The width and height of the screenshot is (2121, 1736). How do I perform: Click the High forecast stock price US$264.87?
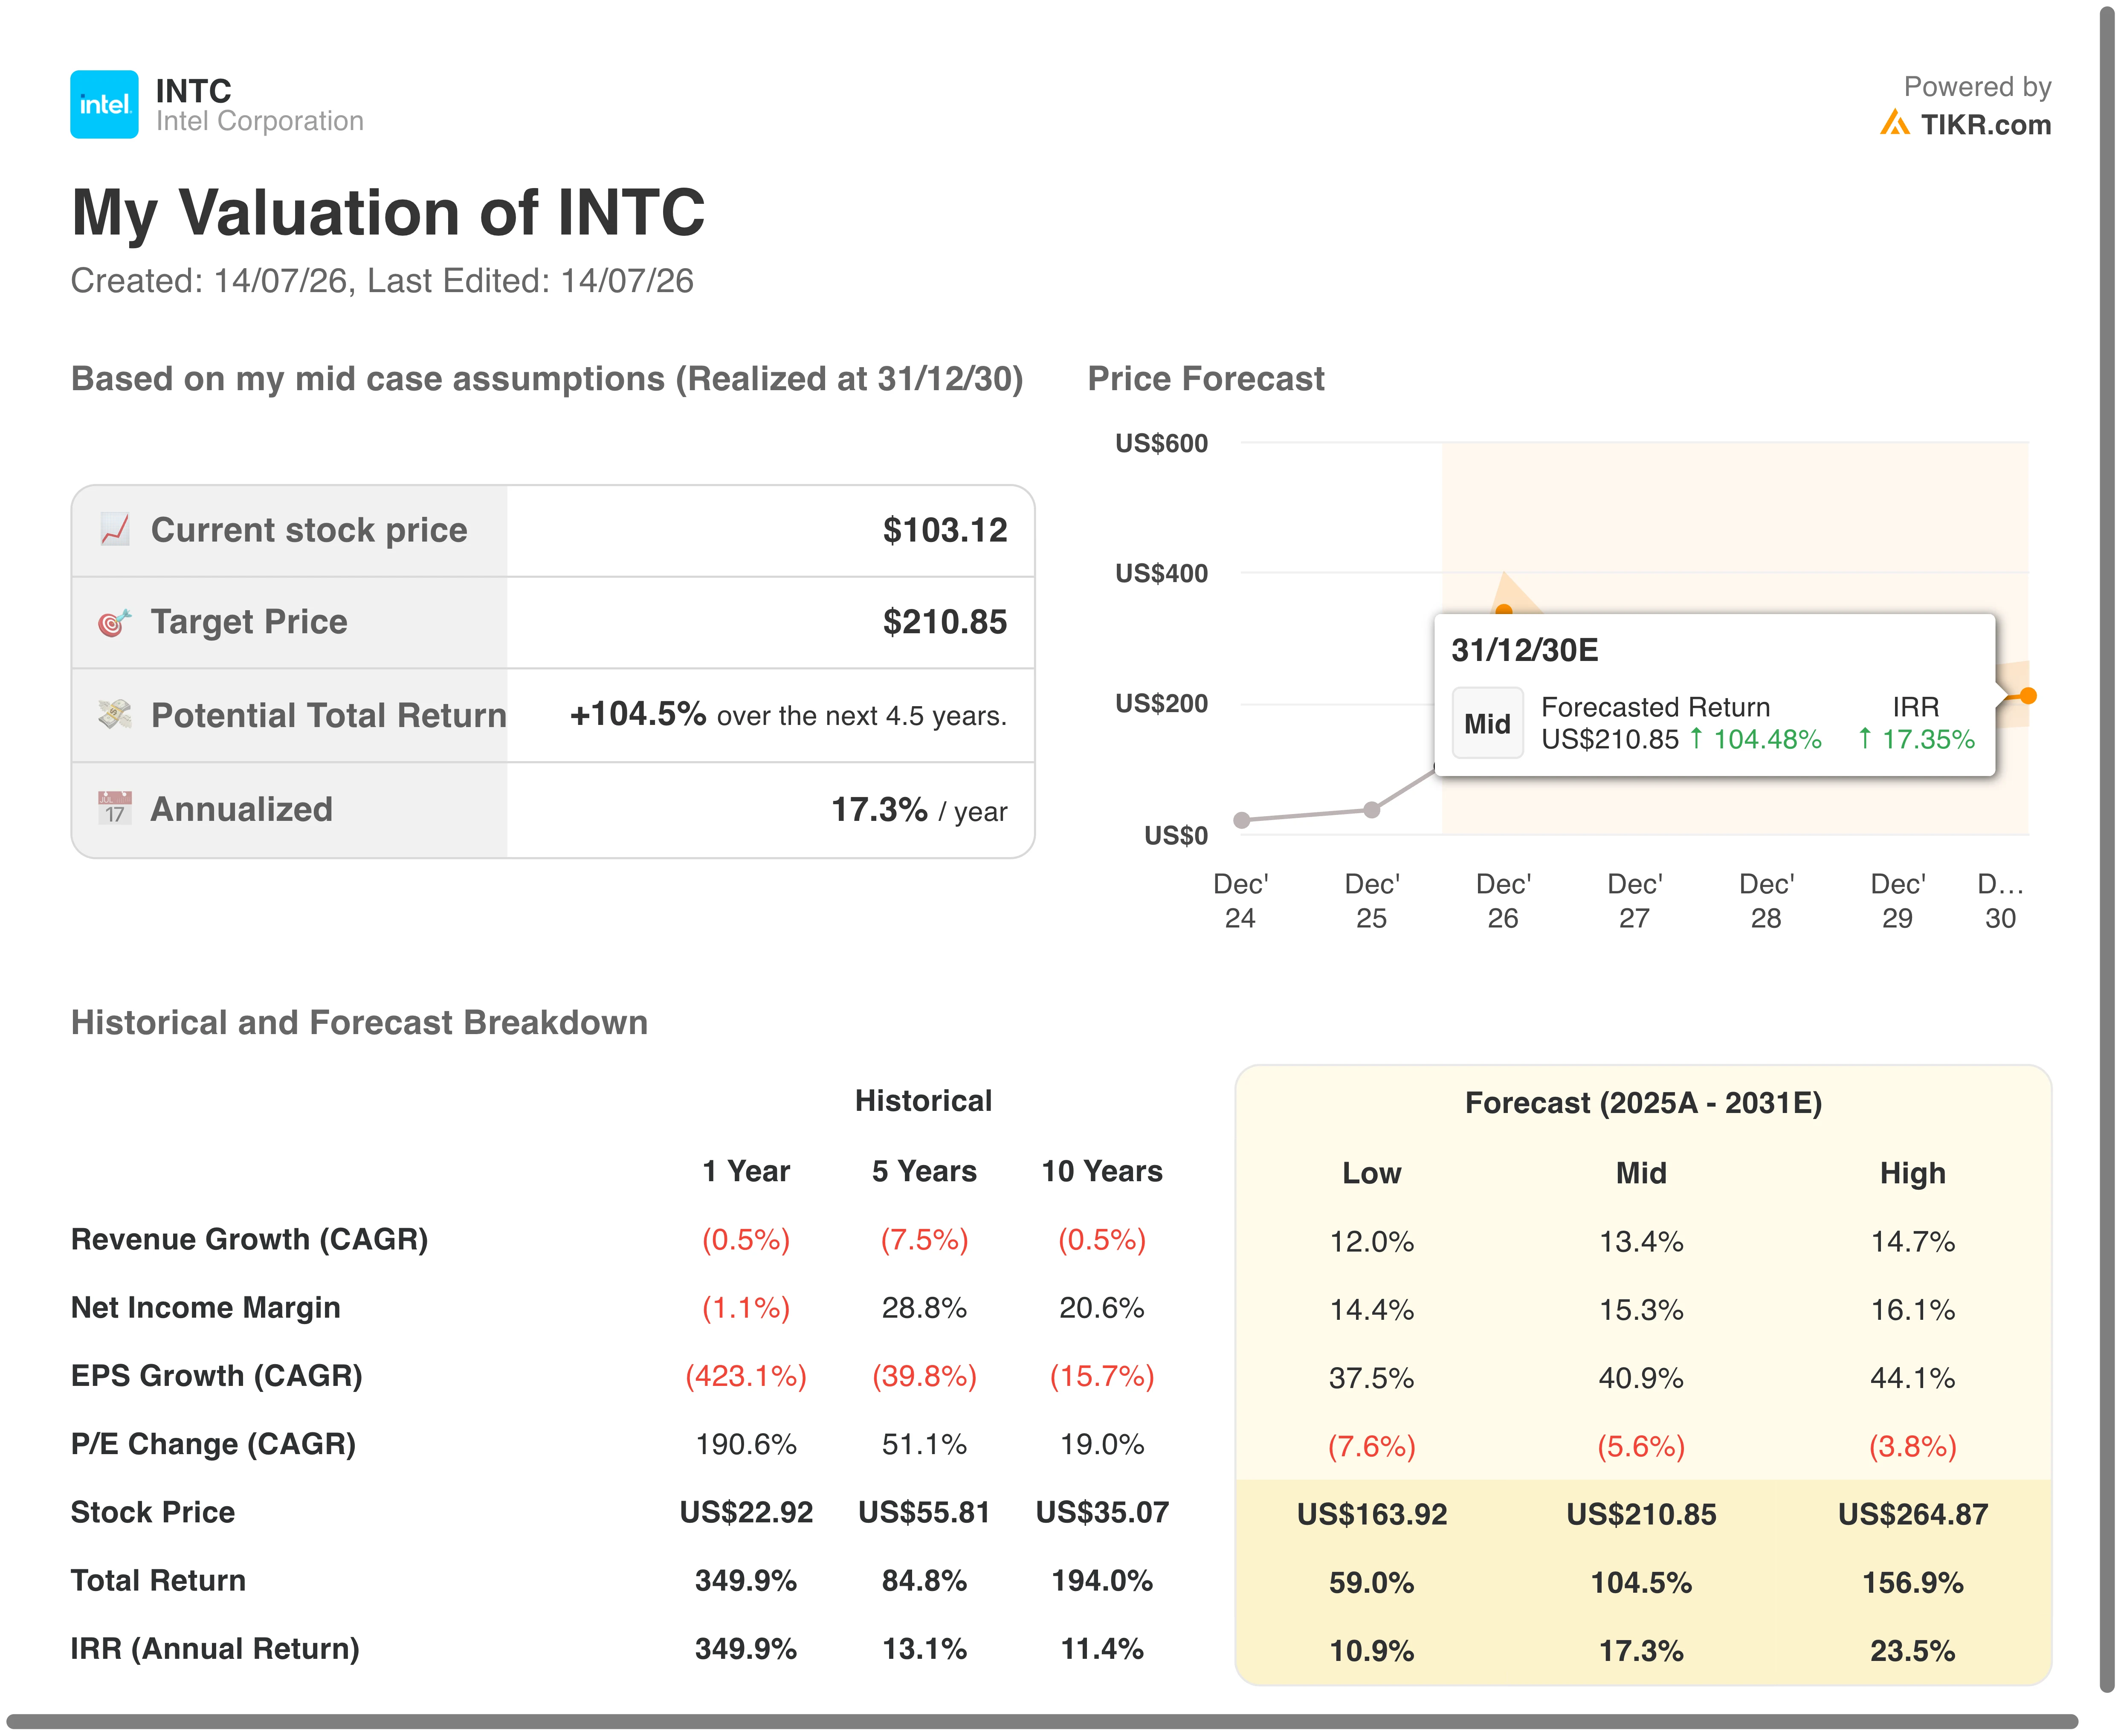1913,1514
